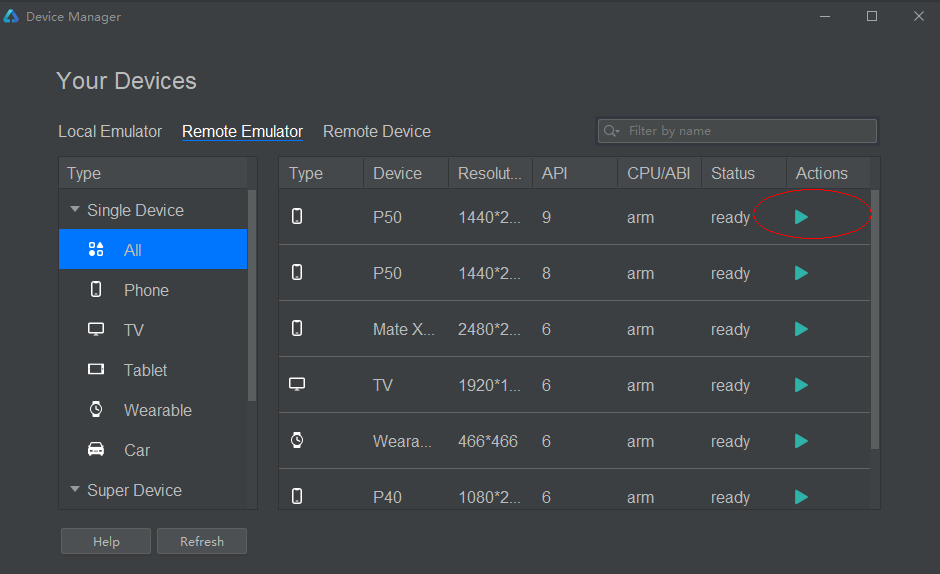Switch to Local Emulator tab

click(x=110, y=131)
